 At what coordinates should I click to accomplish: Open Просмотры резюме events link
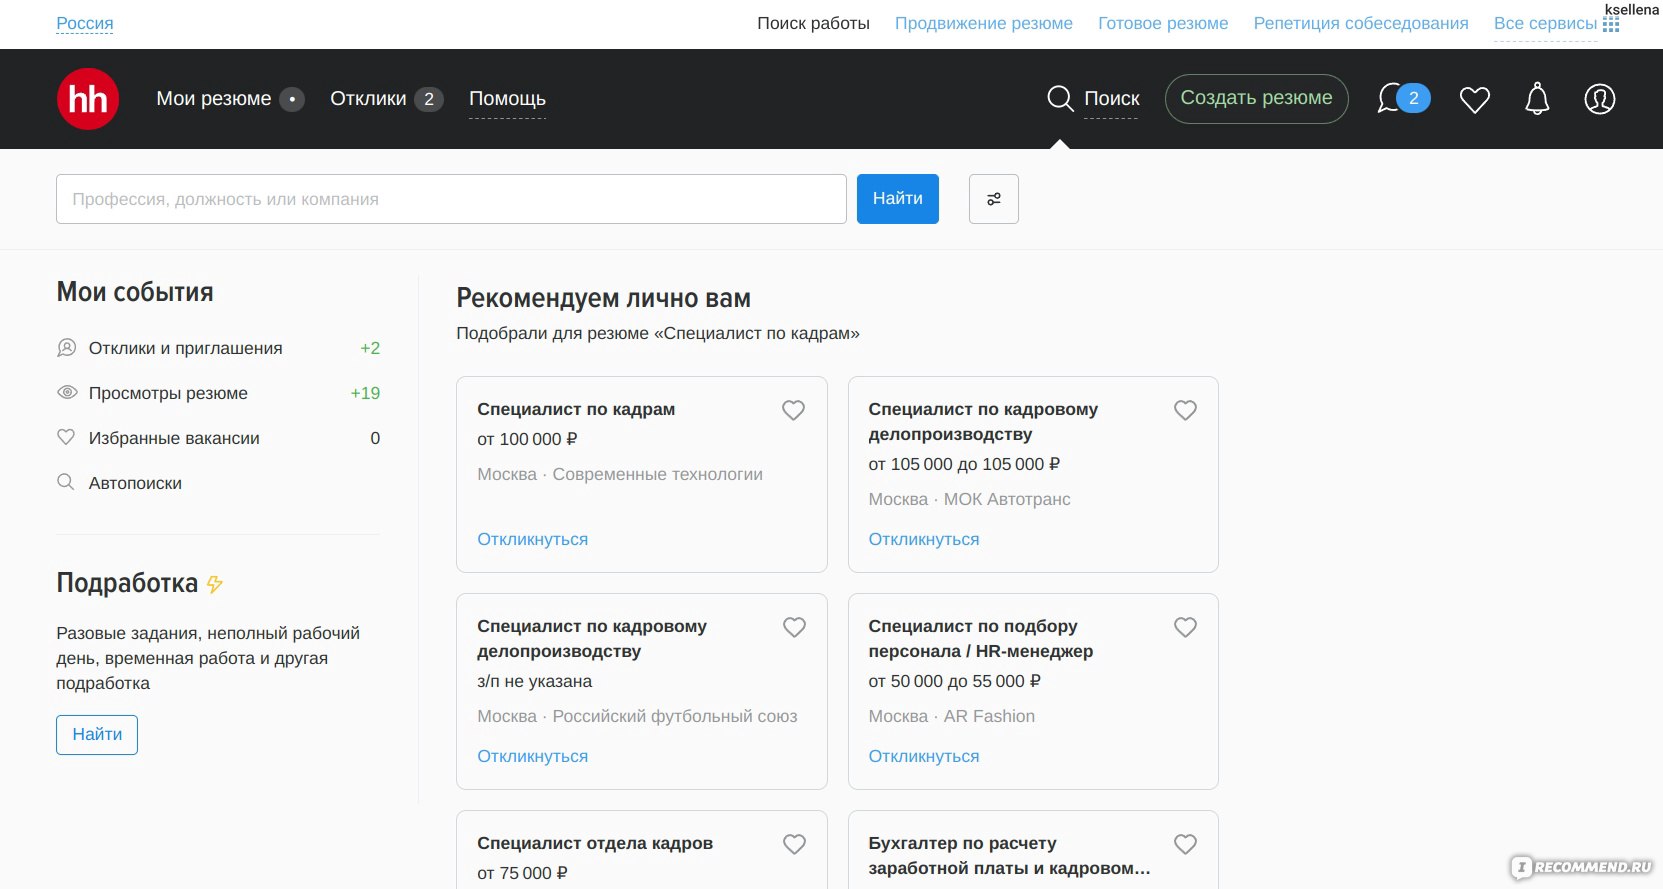[168, 393]
